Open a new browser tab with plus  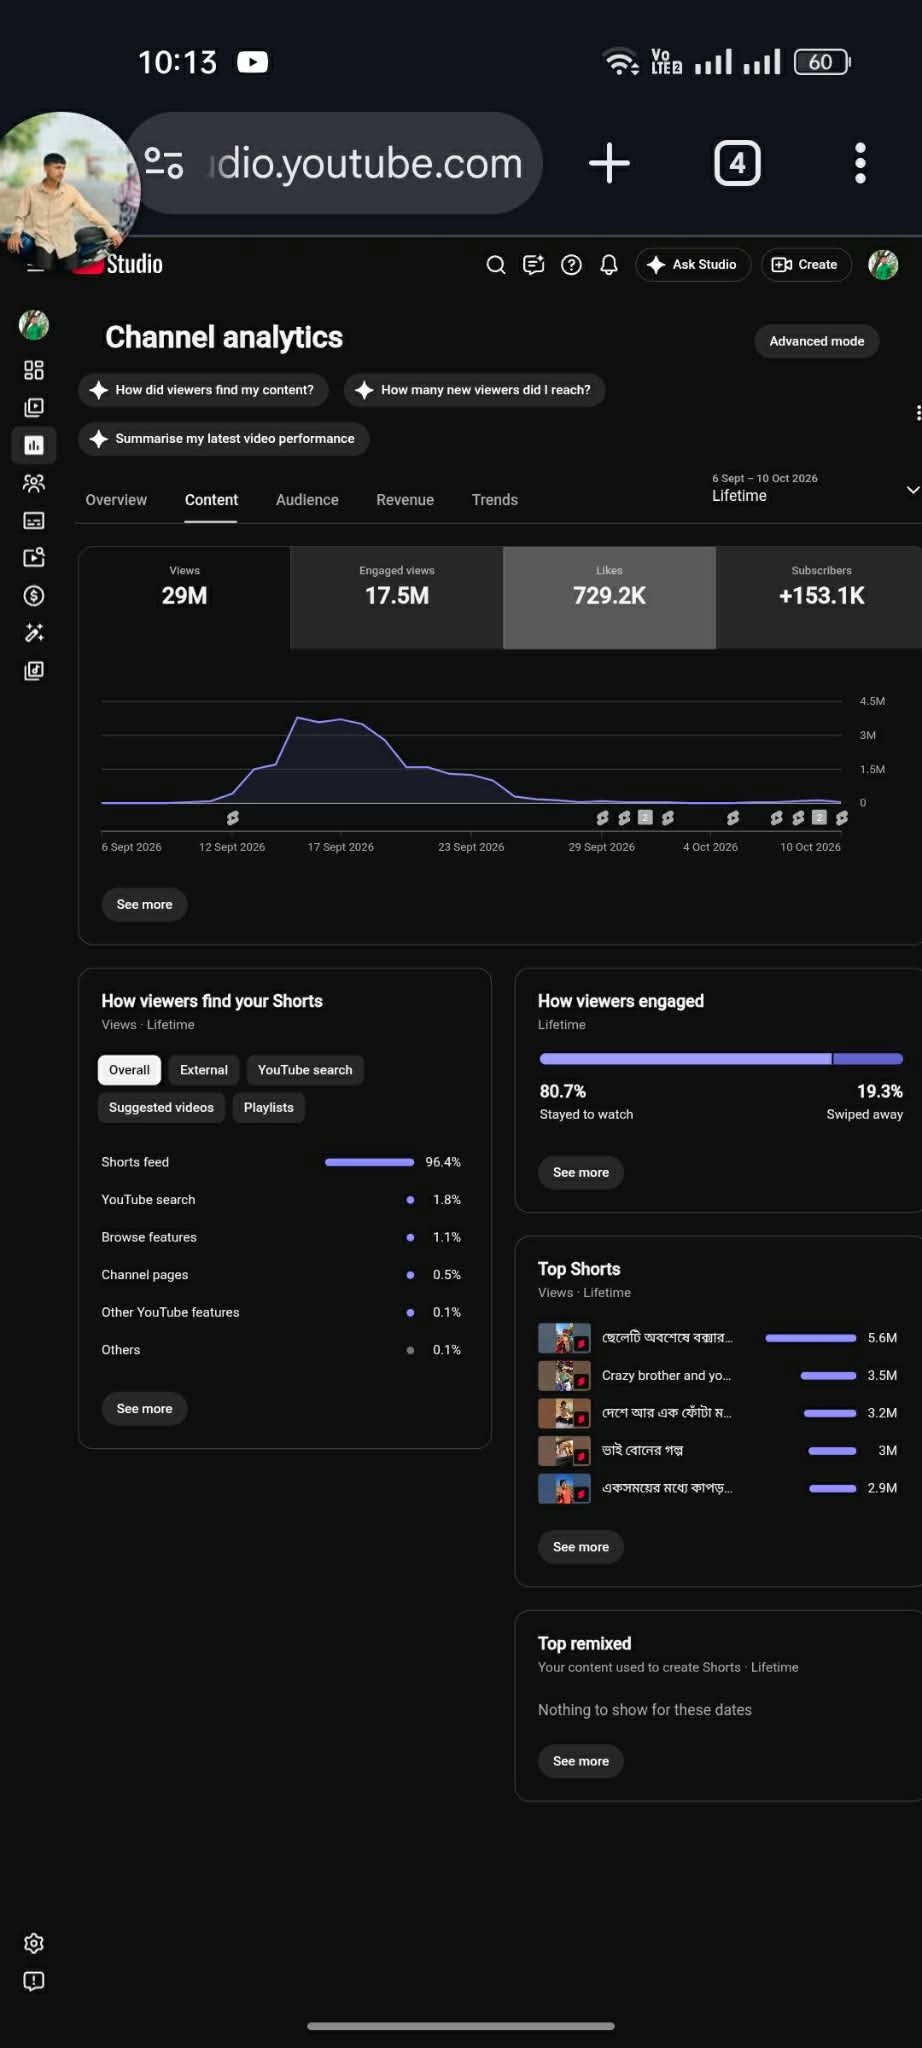(609, 163)
